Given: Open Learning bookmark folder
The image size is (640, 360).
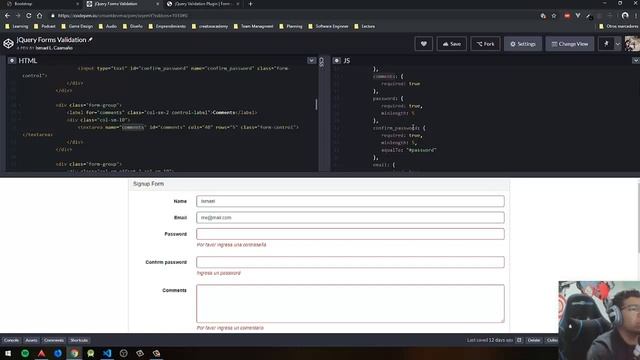Looking at the screenshot, I should [16, 26].
